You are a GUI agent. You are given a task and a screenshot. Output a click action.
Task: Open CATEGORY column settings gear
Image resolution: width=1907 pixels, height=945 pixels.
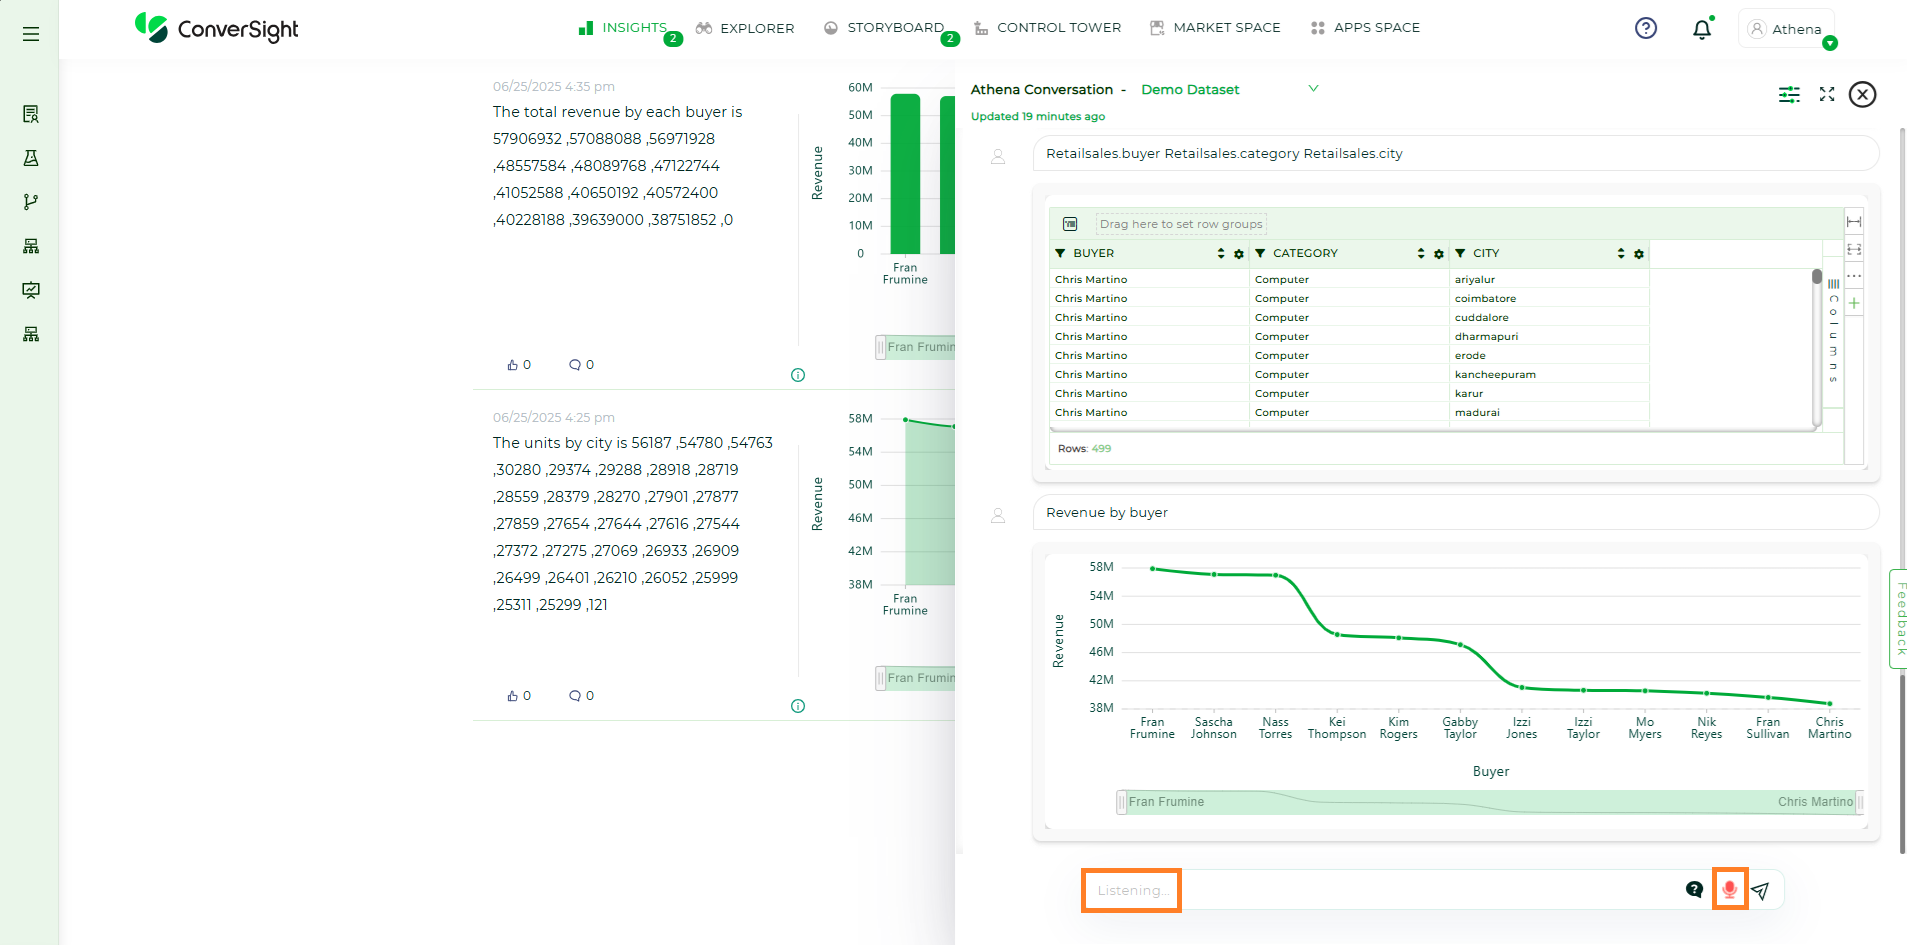click(x=1439, y=254)
